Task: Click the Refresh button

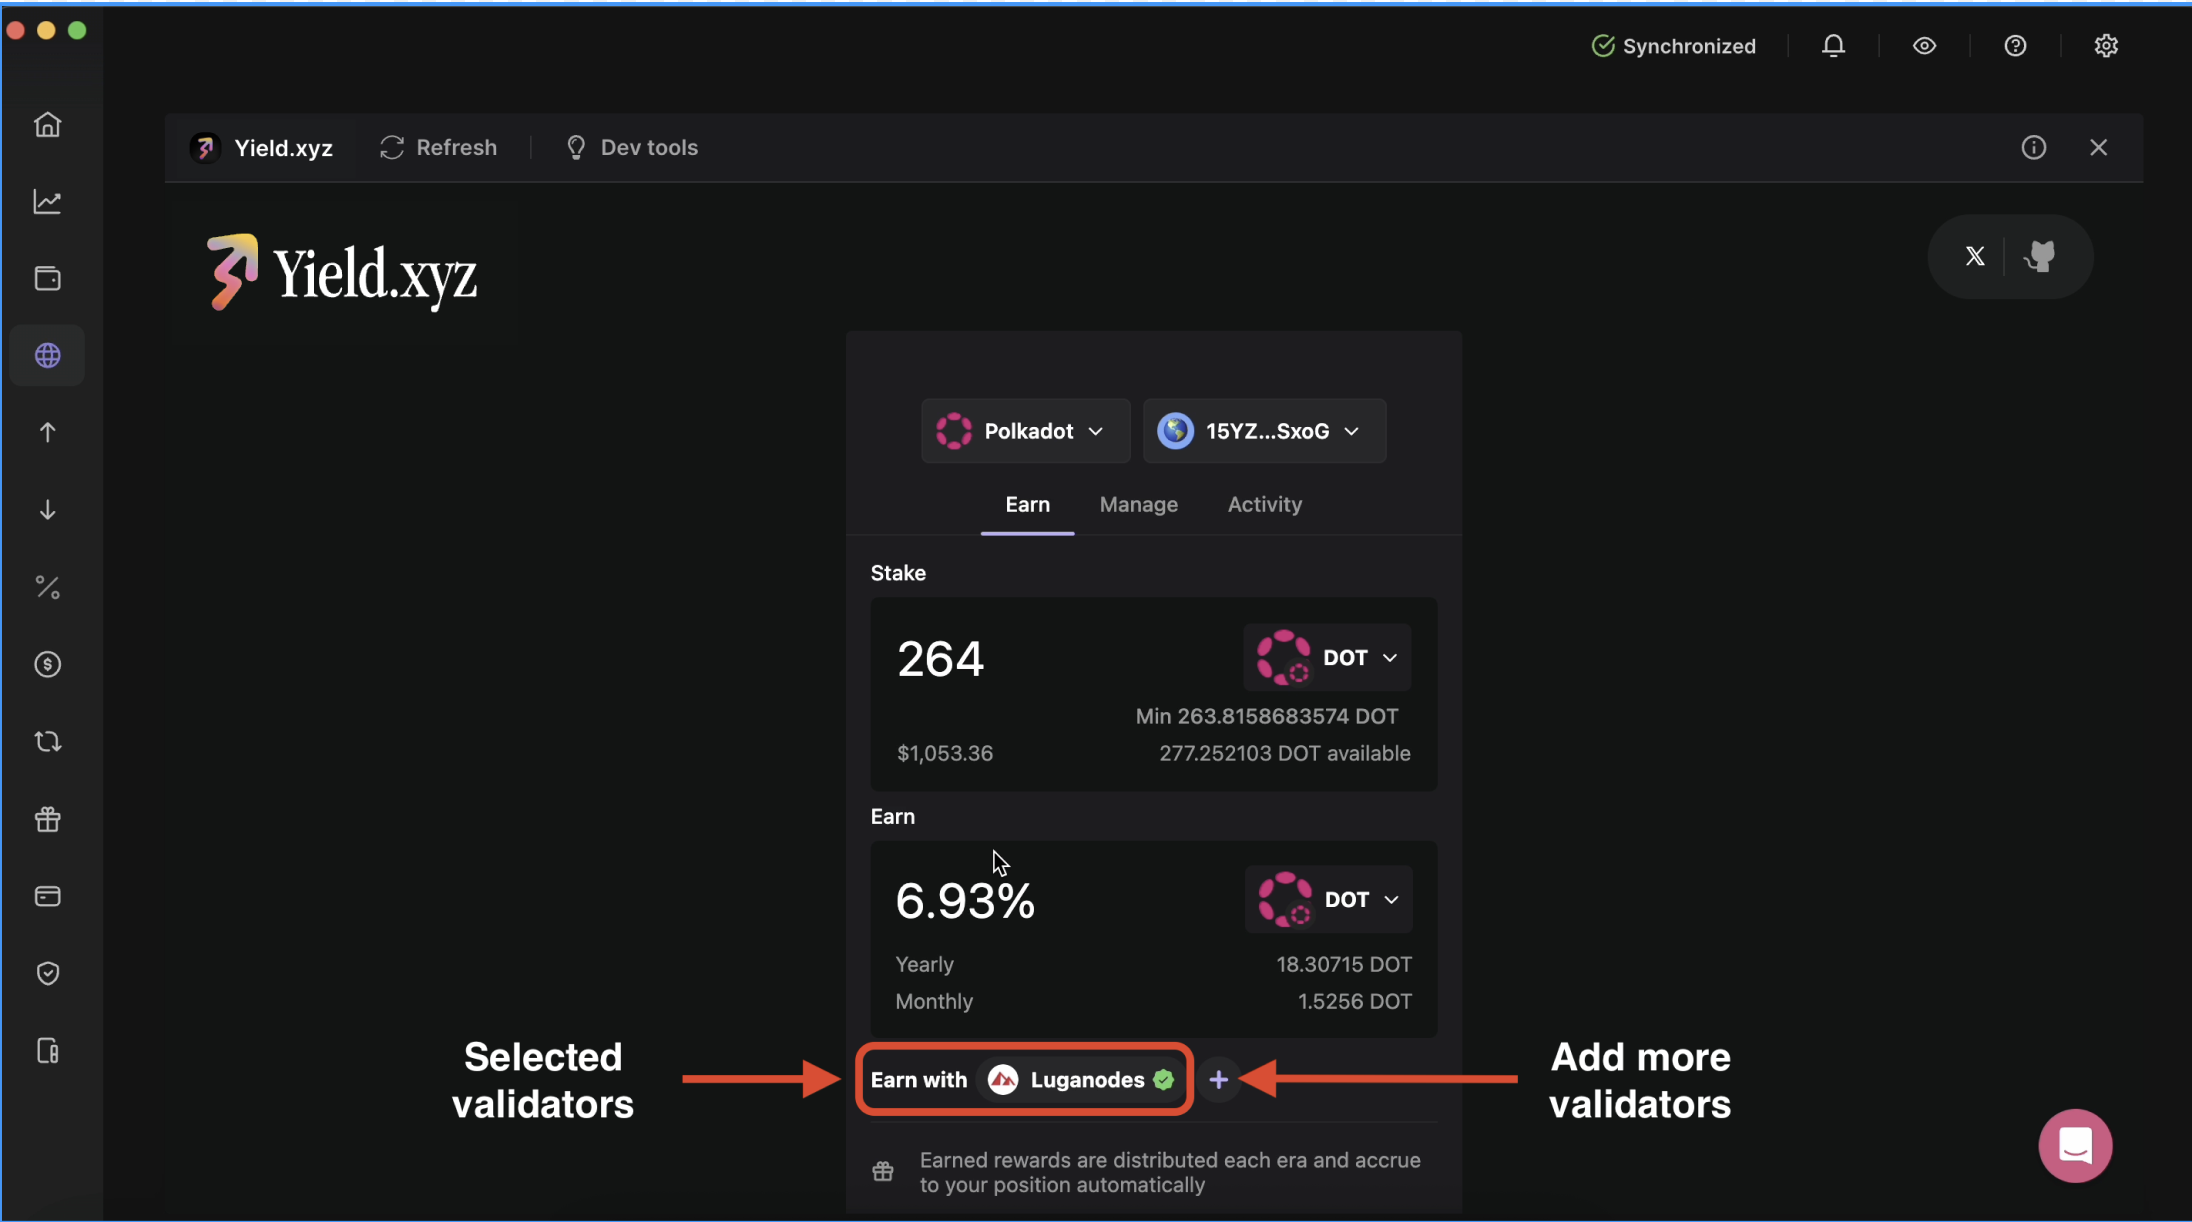Action: [x=438, y=148]
